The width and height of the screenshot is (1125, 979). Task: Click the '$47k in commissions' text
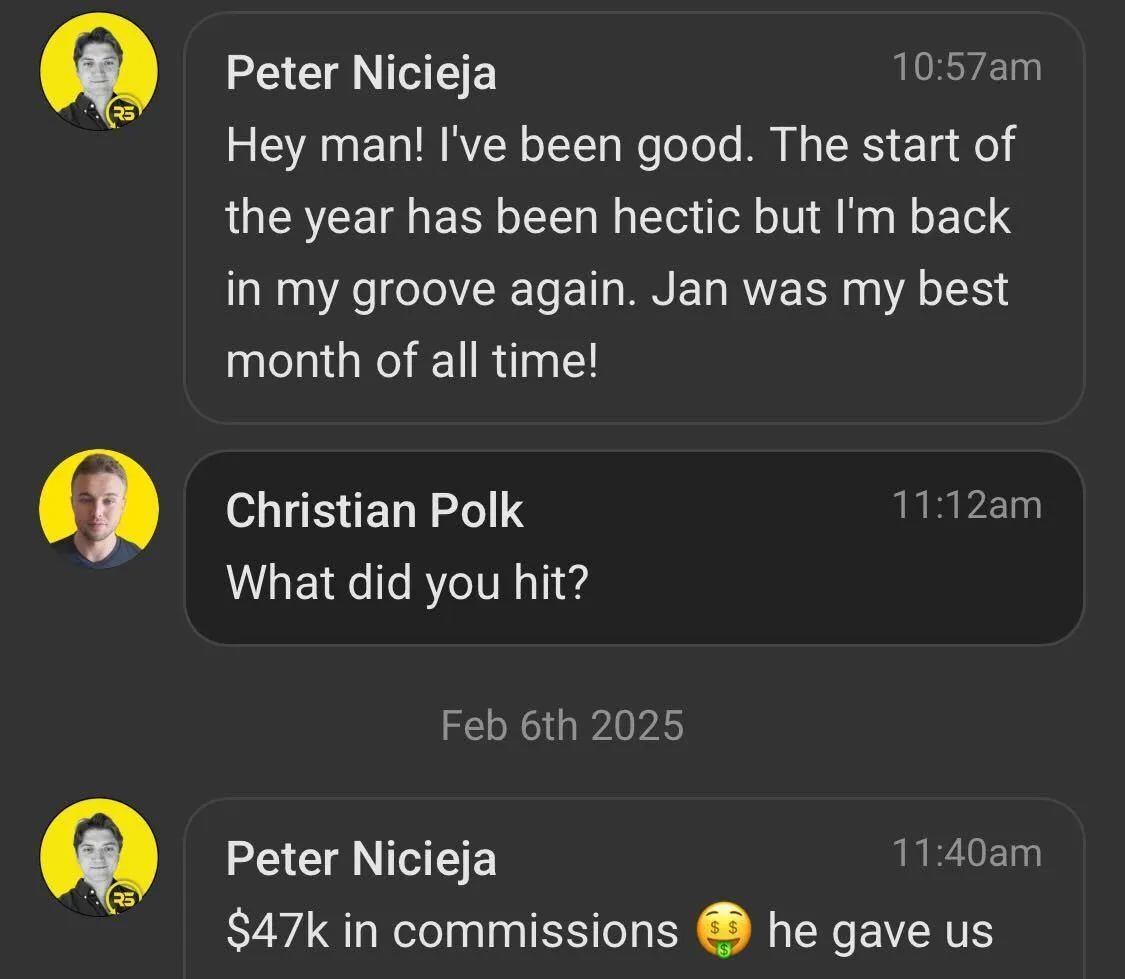pyautogui.click(x=452, y=931)
